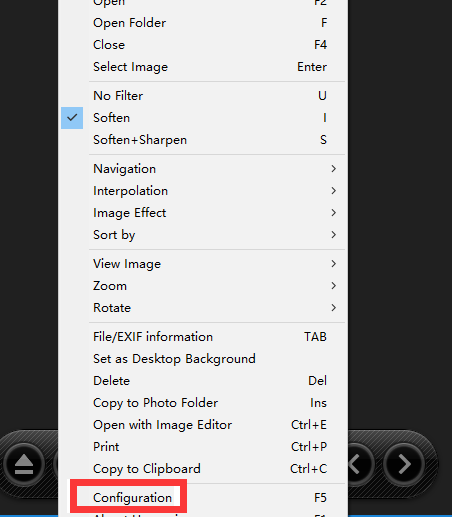This screenshot has height=517, width=452.
Task: Open the Sort by submenu
Action: [203, 235]
